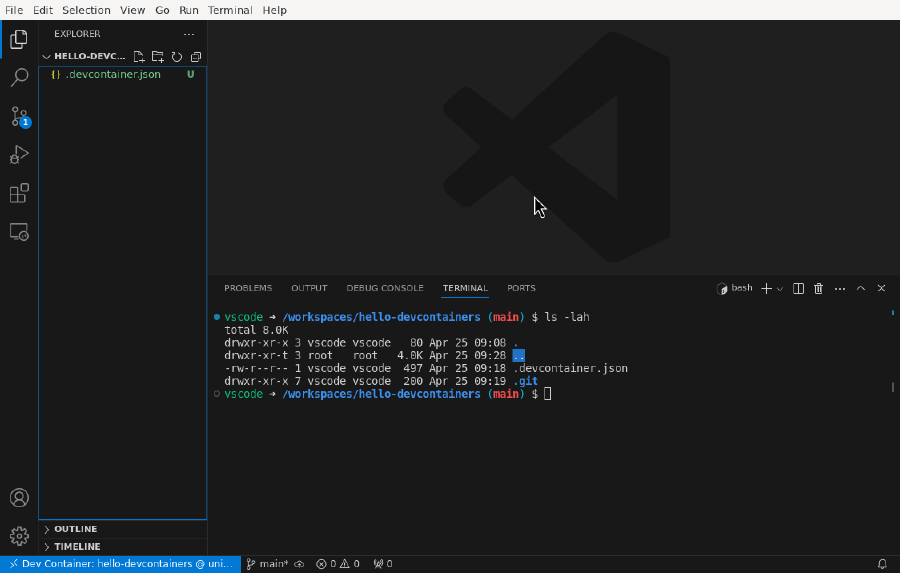The height and width of the screenshot is (573, 900).
Task: Open the Manage gear icon
Action: [19, 536]
